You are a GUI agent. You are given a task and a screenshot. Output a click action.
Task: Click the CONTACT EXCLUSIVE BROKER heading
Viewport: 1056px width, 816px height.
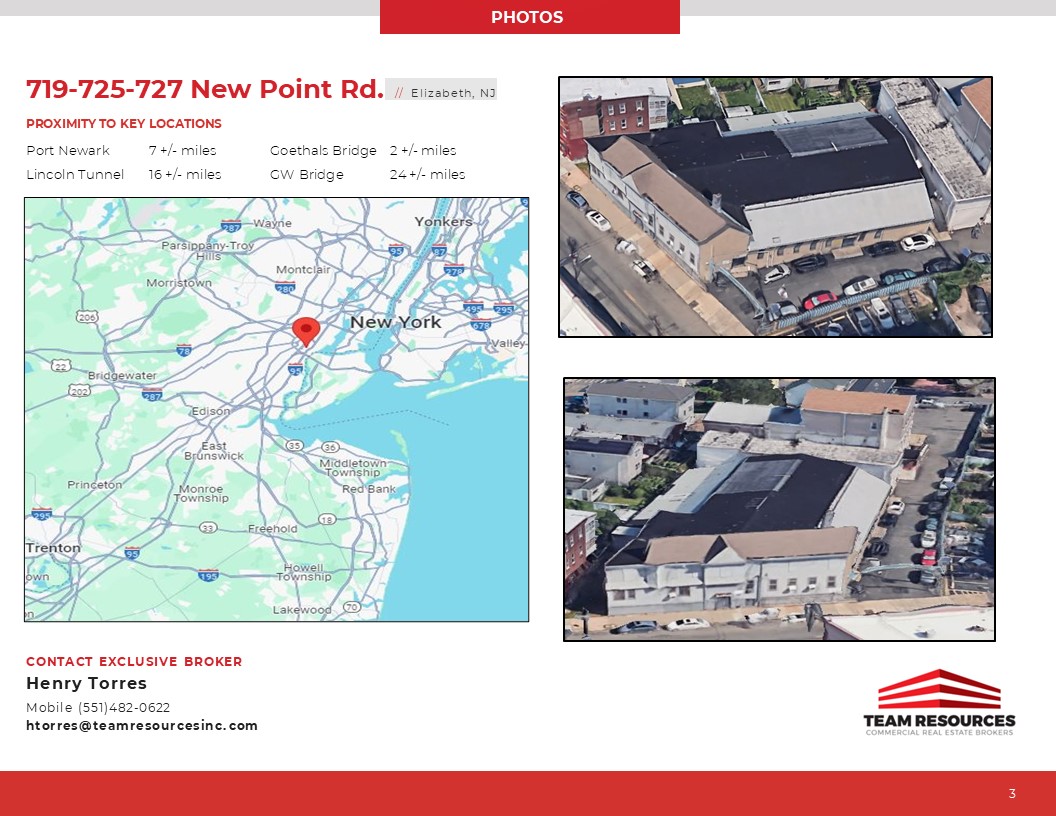[134, 661]
